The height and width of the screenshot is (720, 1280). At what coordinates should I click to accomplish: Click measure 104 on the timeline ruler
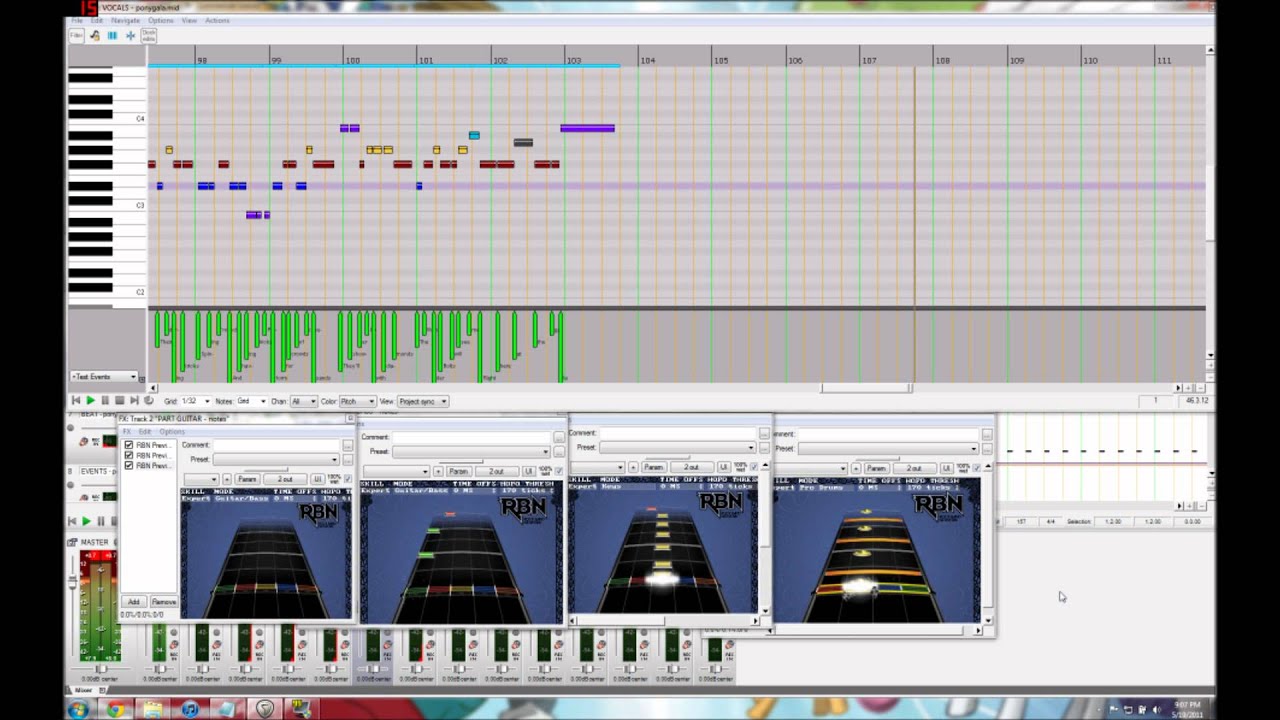pos(647,60)
